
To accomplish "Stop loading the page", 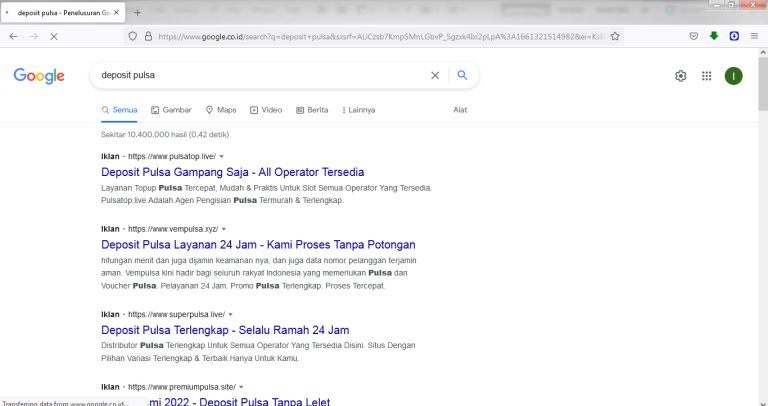I will [x=53, y=36].
